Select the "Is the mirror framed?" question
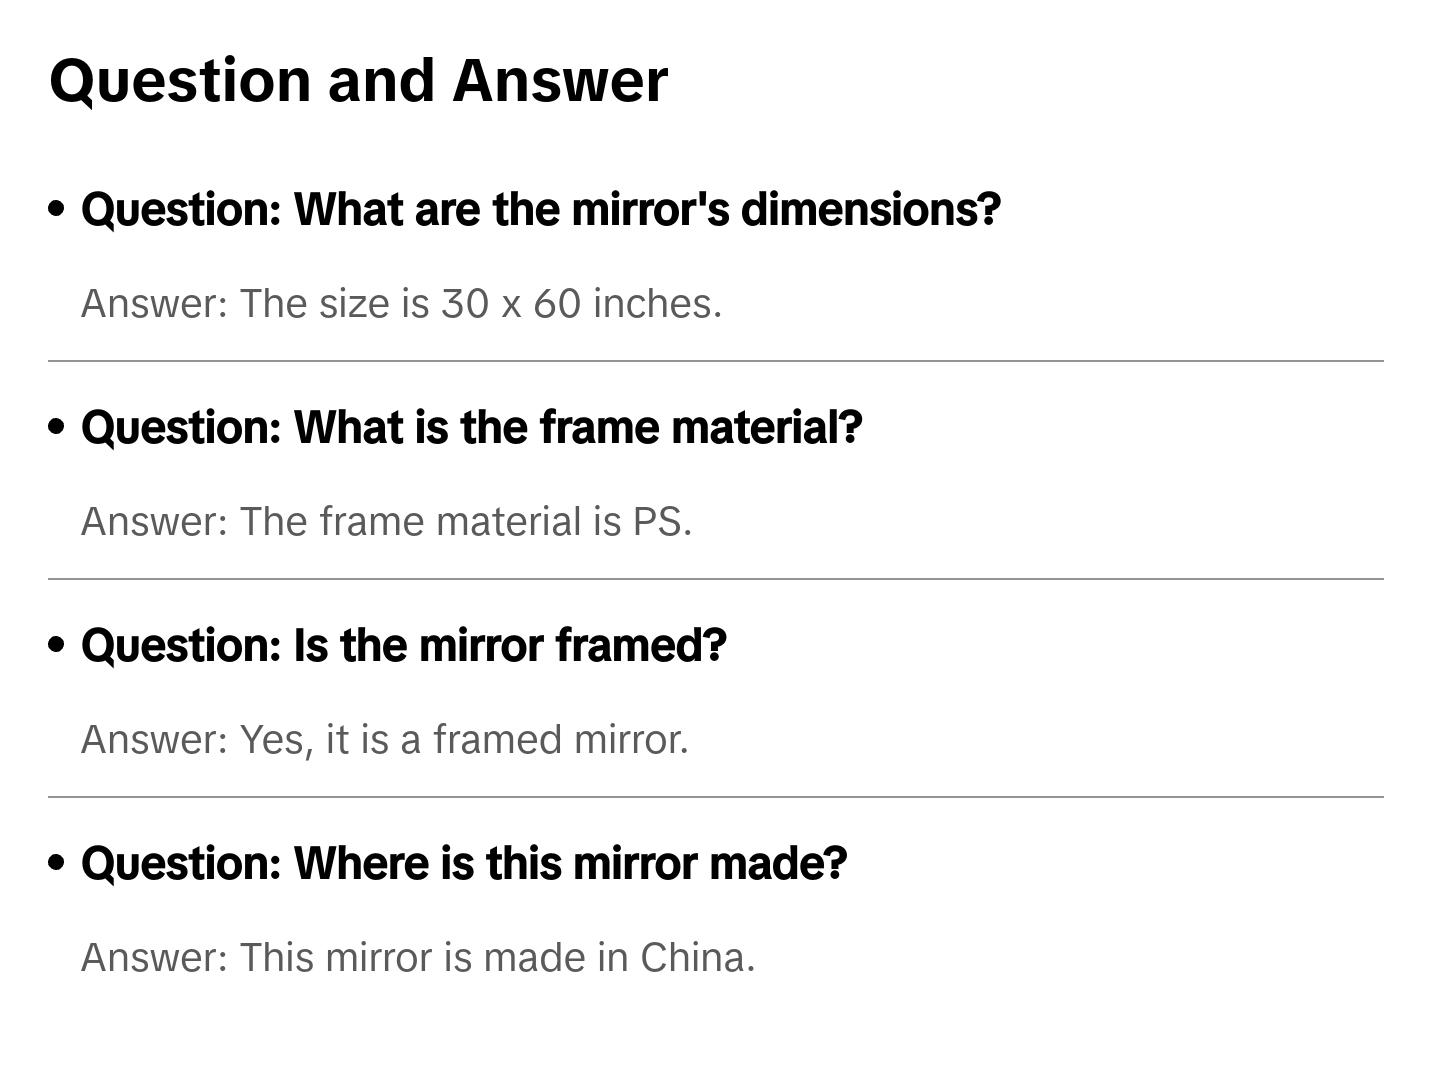Screen dimensions: 1432x1072 (403, 646)
